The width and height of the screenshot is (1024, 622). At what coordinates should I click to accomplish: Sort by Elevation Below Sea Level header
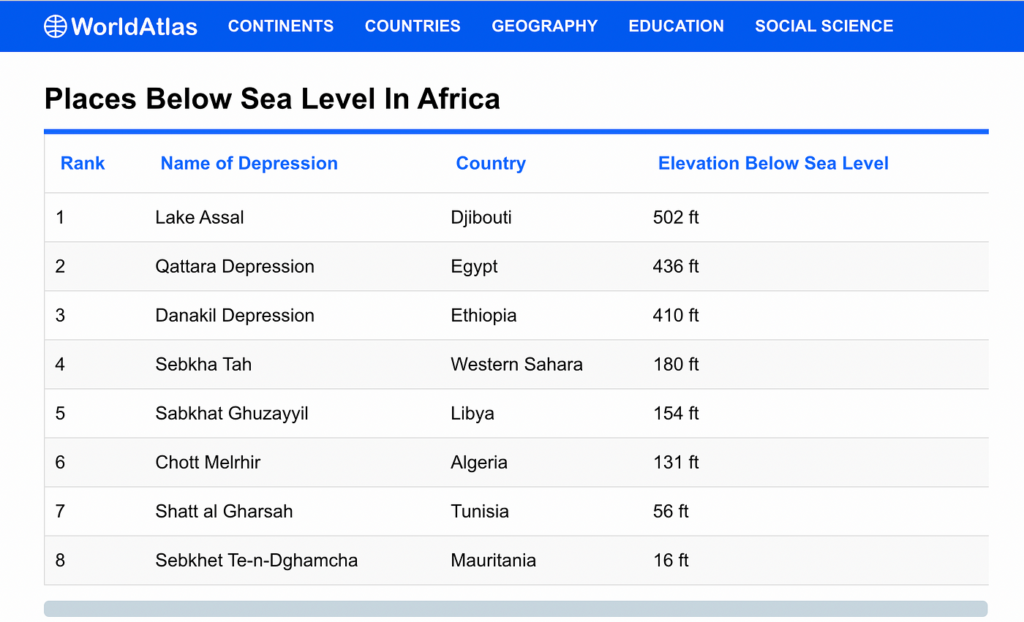click(773, 163)
